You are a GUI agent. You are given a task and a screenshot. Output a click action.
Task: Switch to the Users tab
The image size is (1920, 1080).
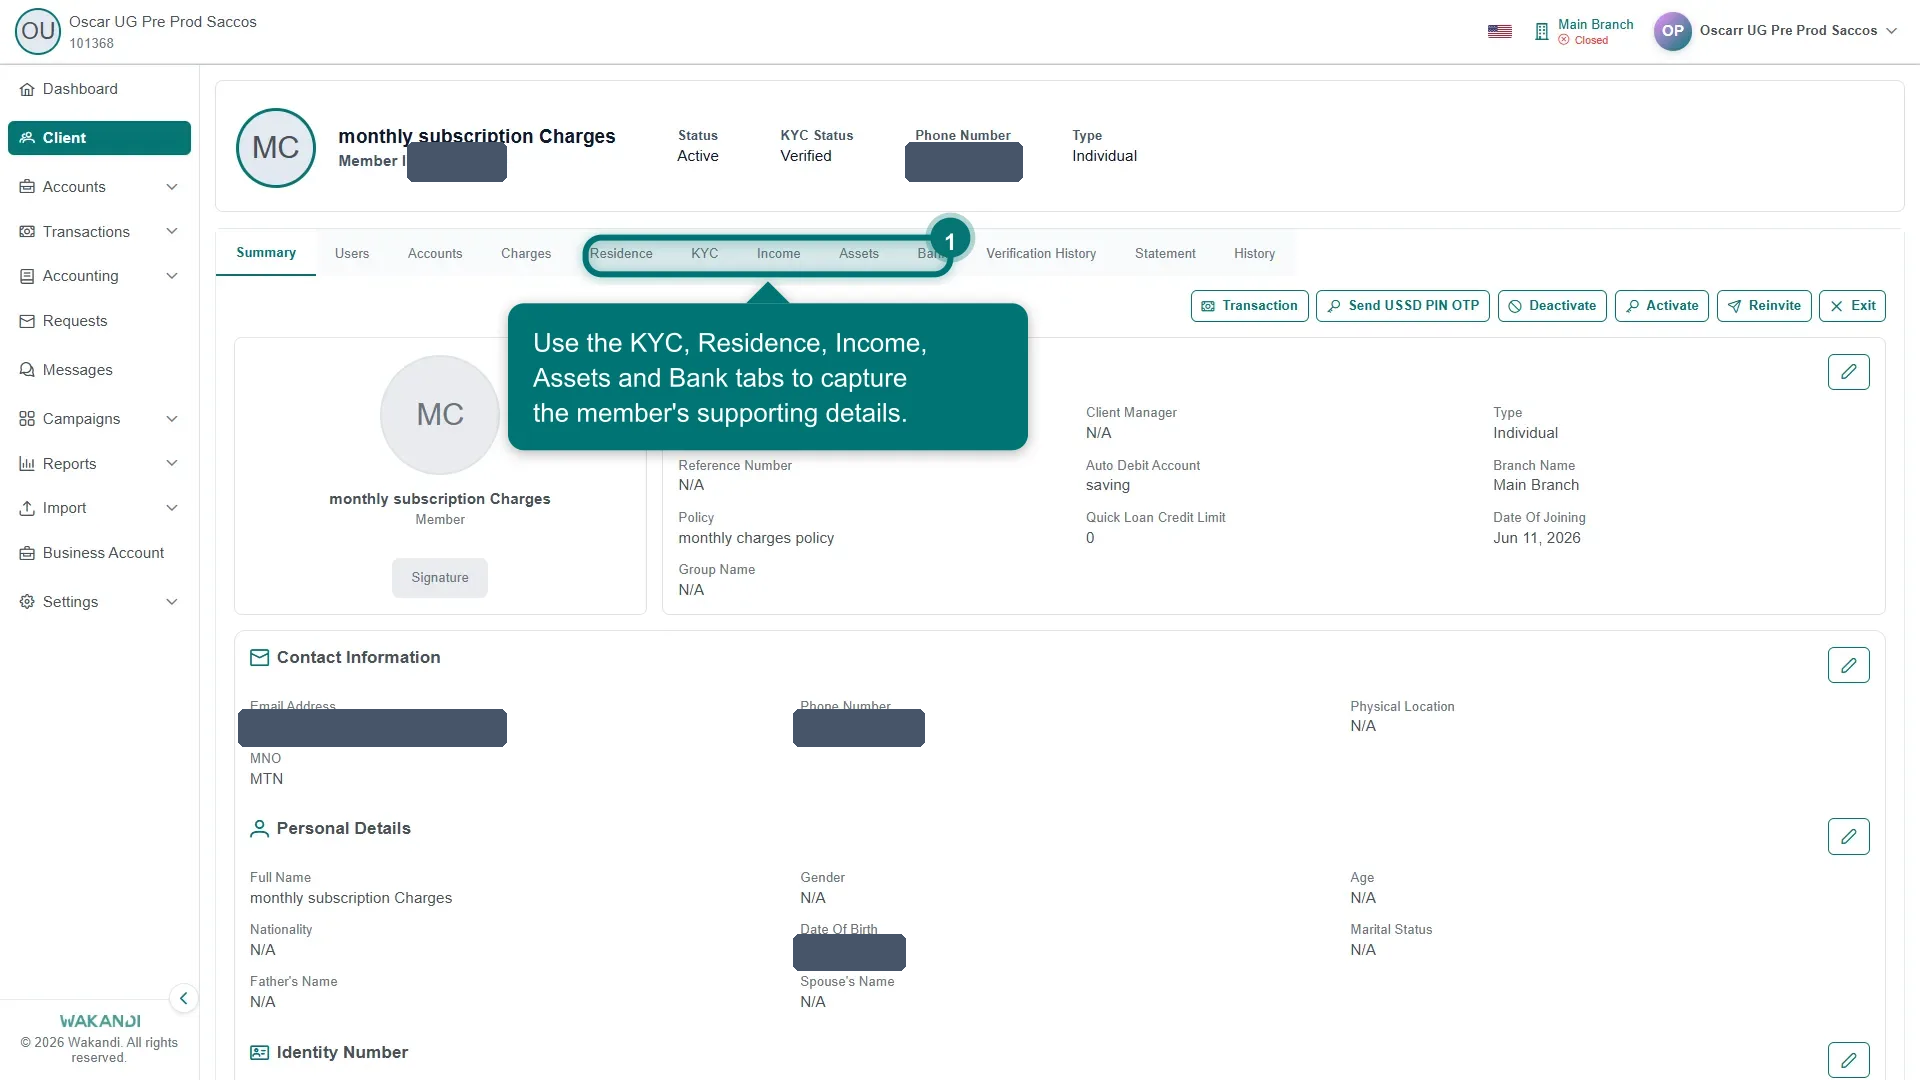tap(352, 254)
